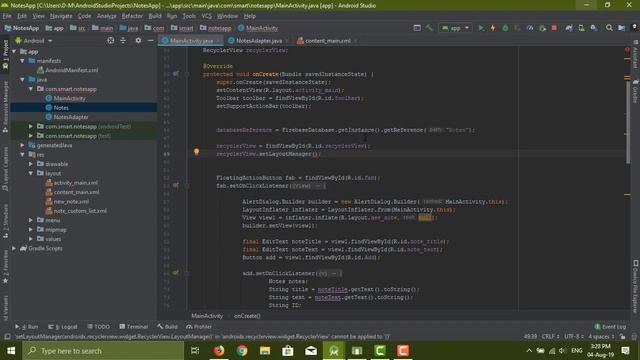Toggle the Layout Captures side tab
This screenshot has width=640, height=360.
[5, 169]
